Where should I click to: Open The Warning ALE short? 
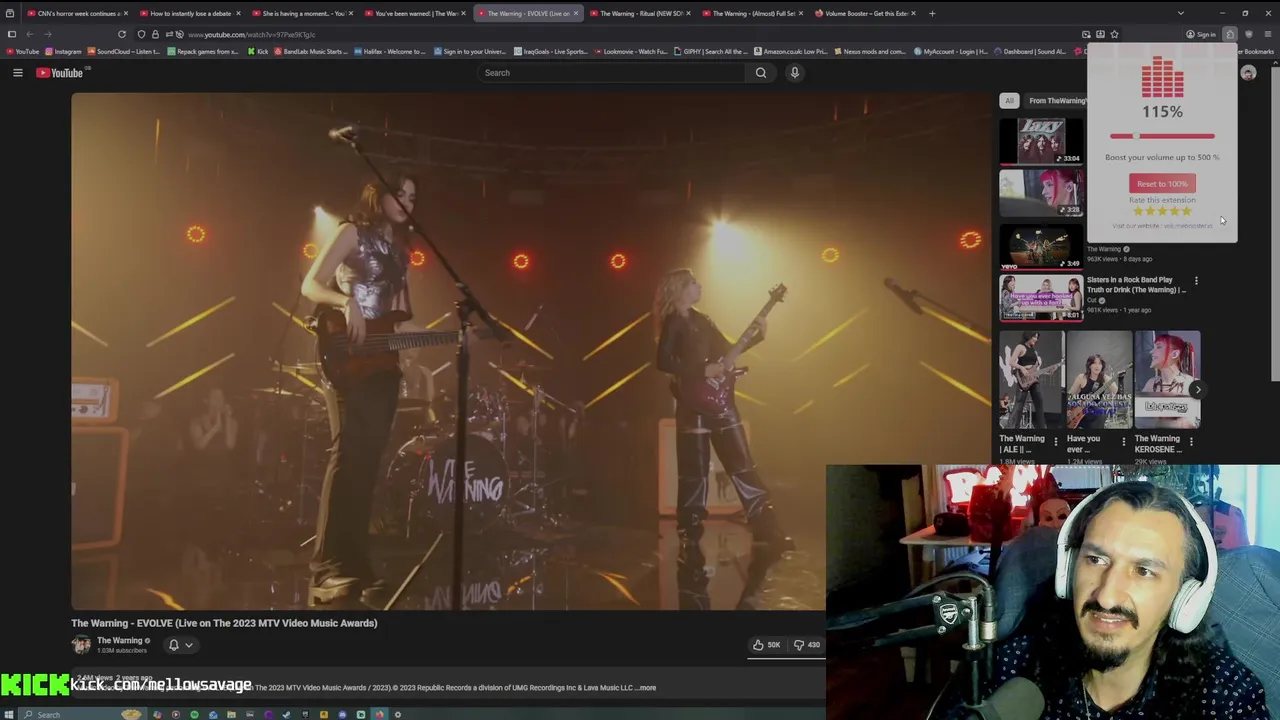point(1031,380)
